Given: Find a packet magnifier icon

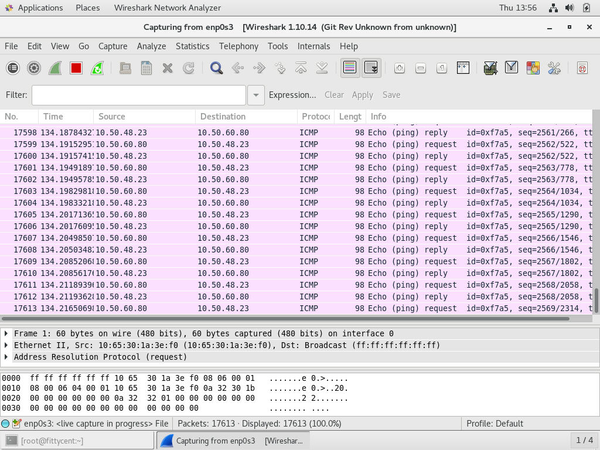Looking at the screenshot, I should point(216,68).
